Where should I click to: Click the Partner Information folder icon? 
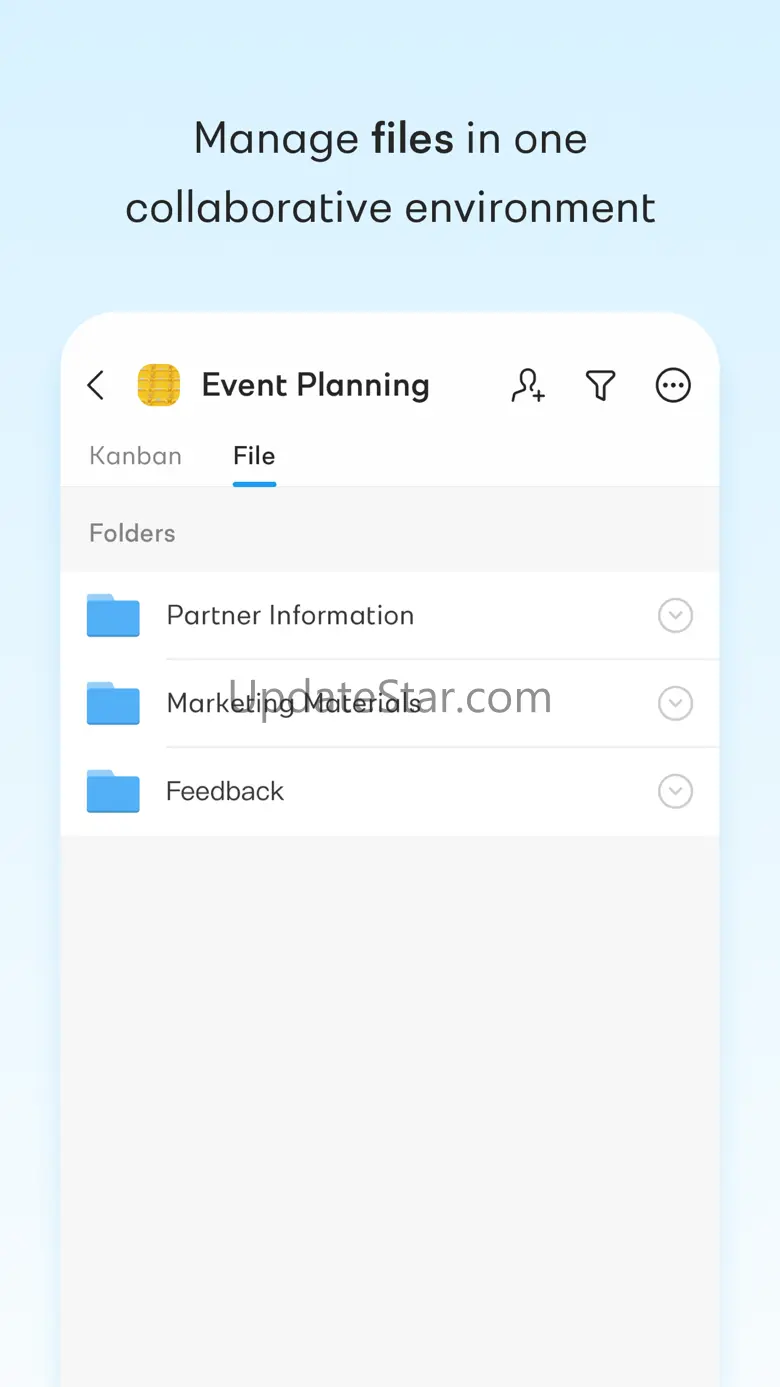point(113,615)
